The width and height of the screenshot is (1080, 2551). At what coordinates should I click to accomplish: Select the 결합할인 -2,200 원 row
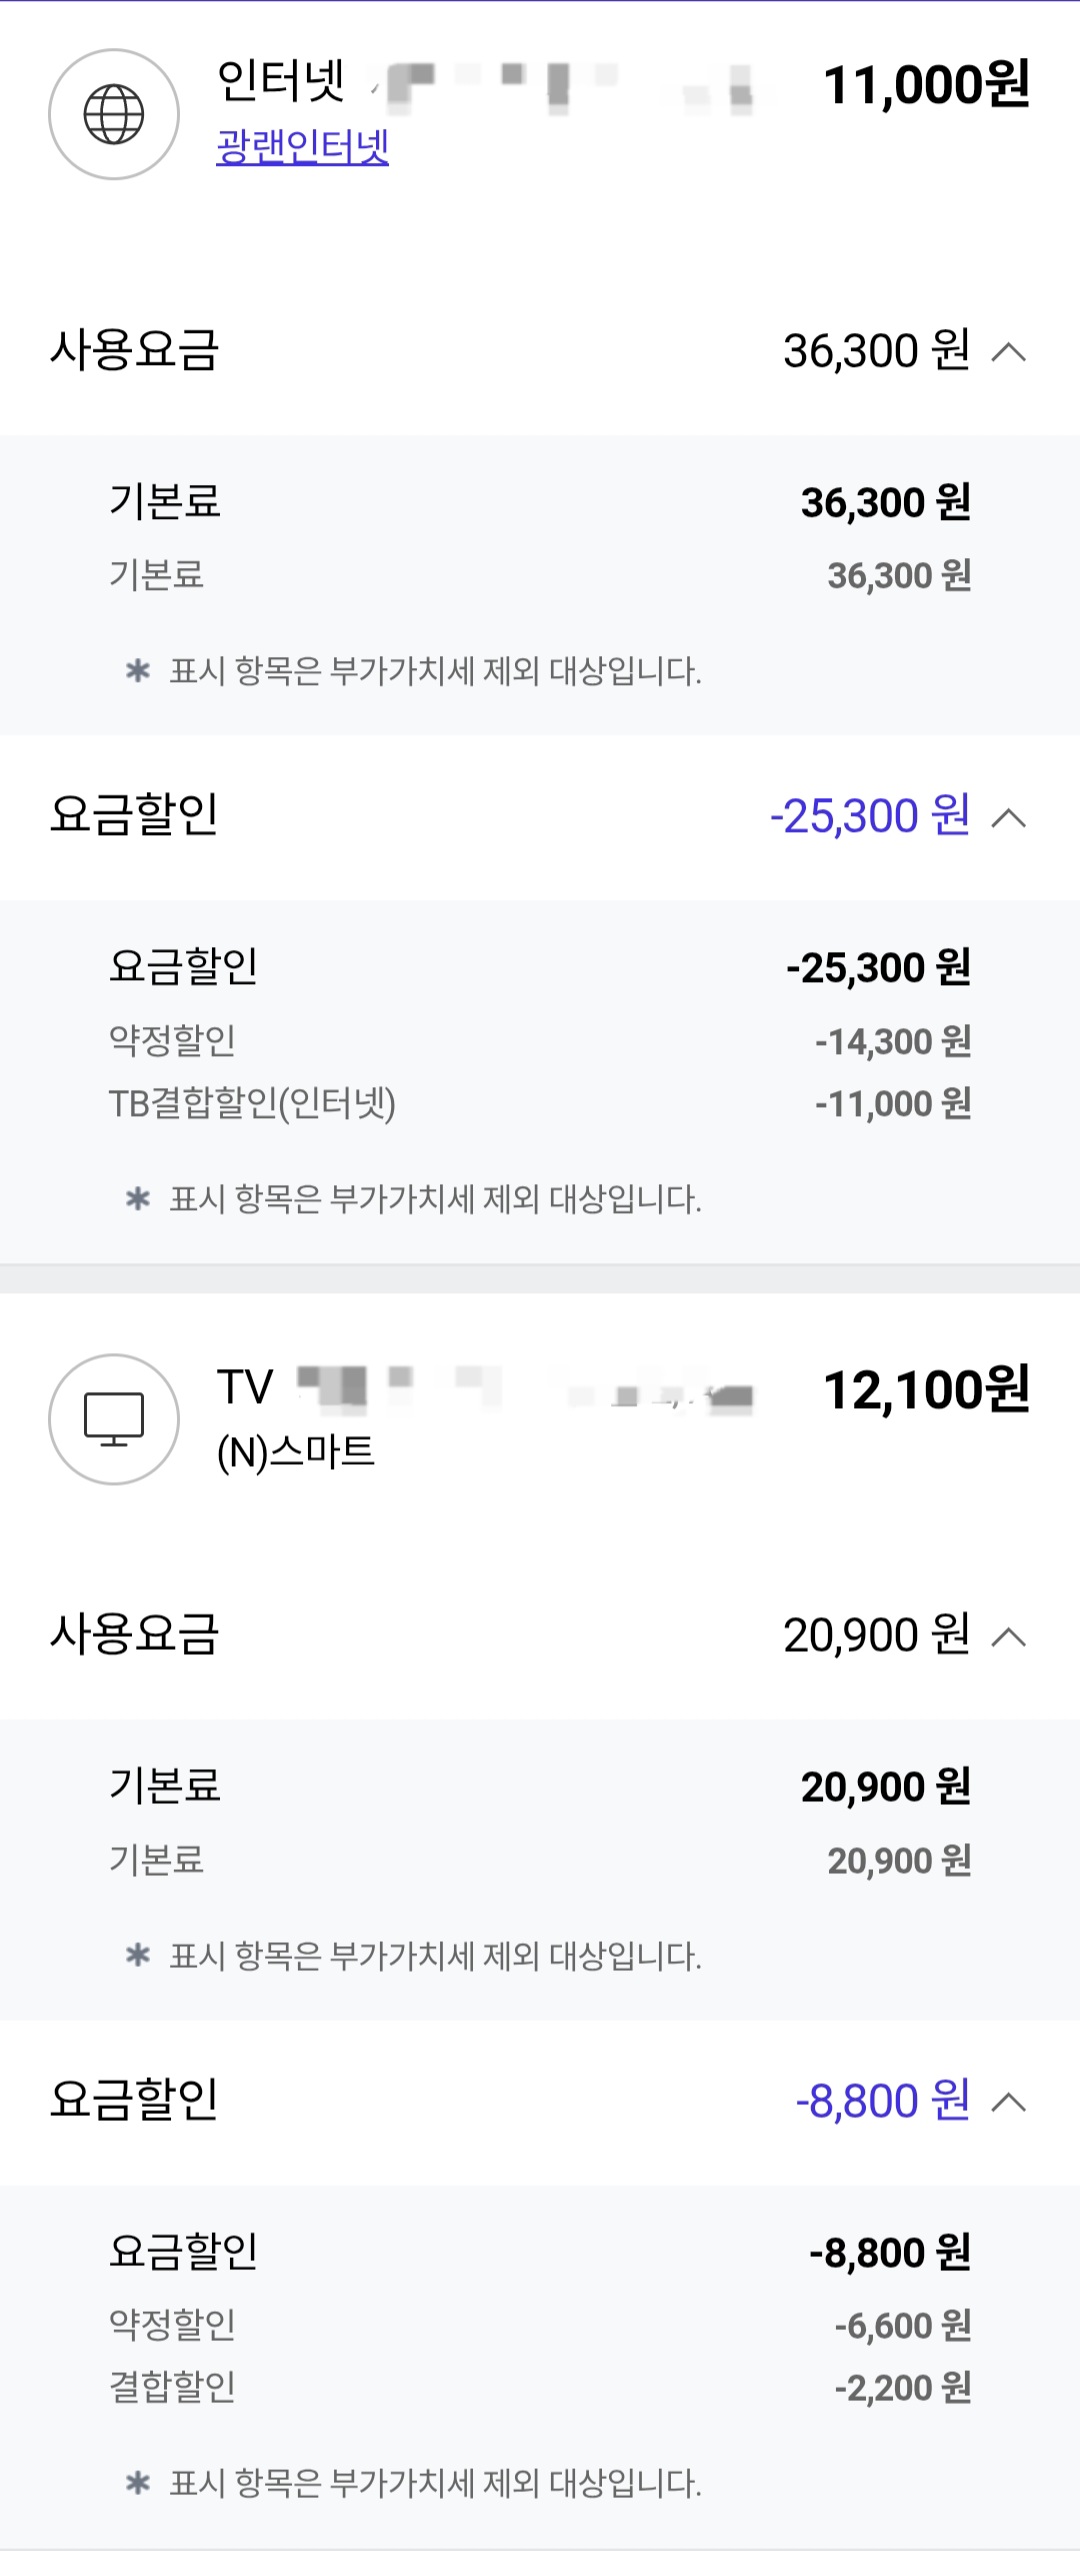click(x=540, y=2388)
